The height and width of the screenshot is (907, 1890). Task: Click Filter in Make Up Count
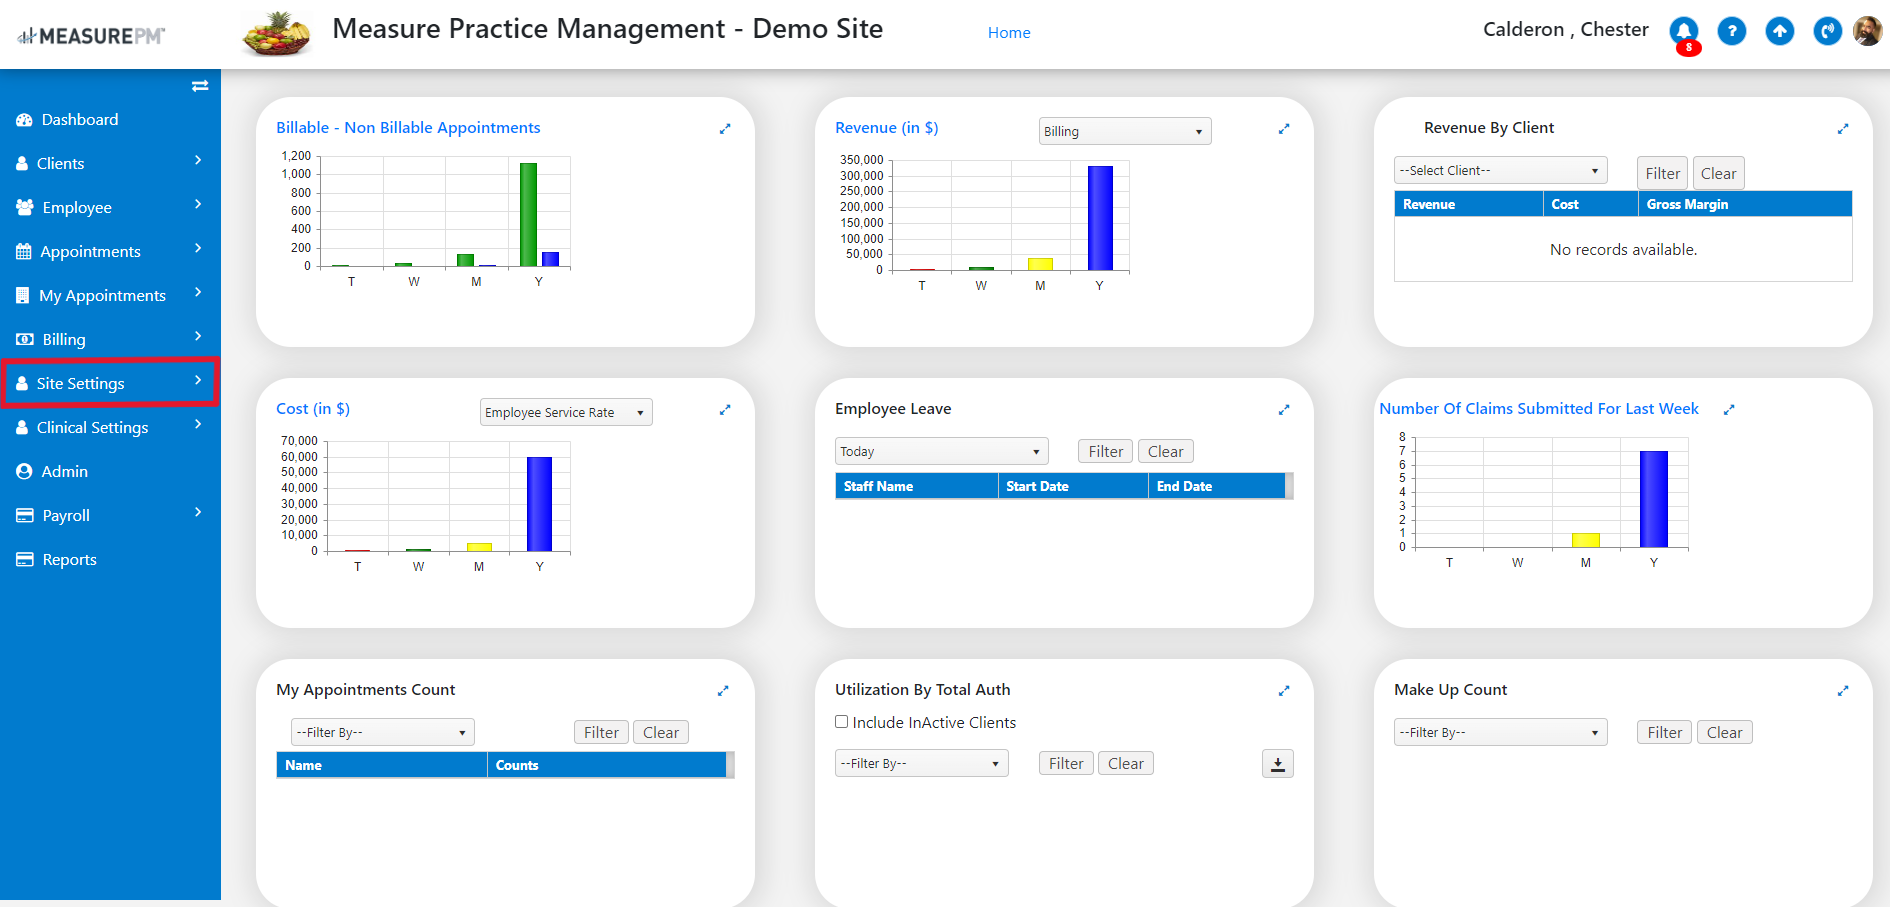coord(1665,732)
